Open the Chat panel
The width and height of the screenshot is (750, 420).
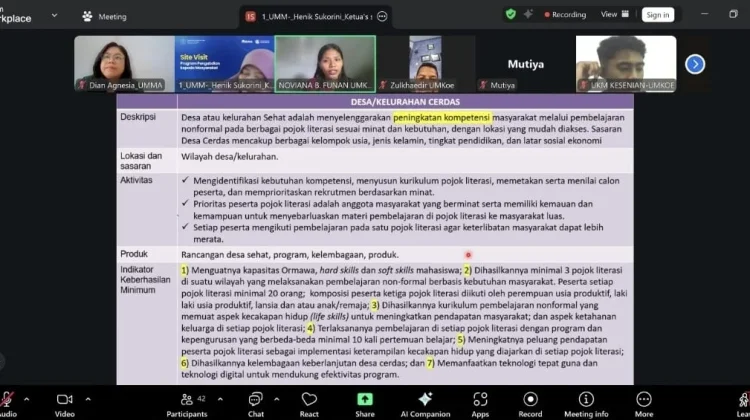point(255,404)
